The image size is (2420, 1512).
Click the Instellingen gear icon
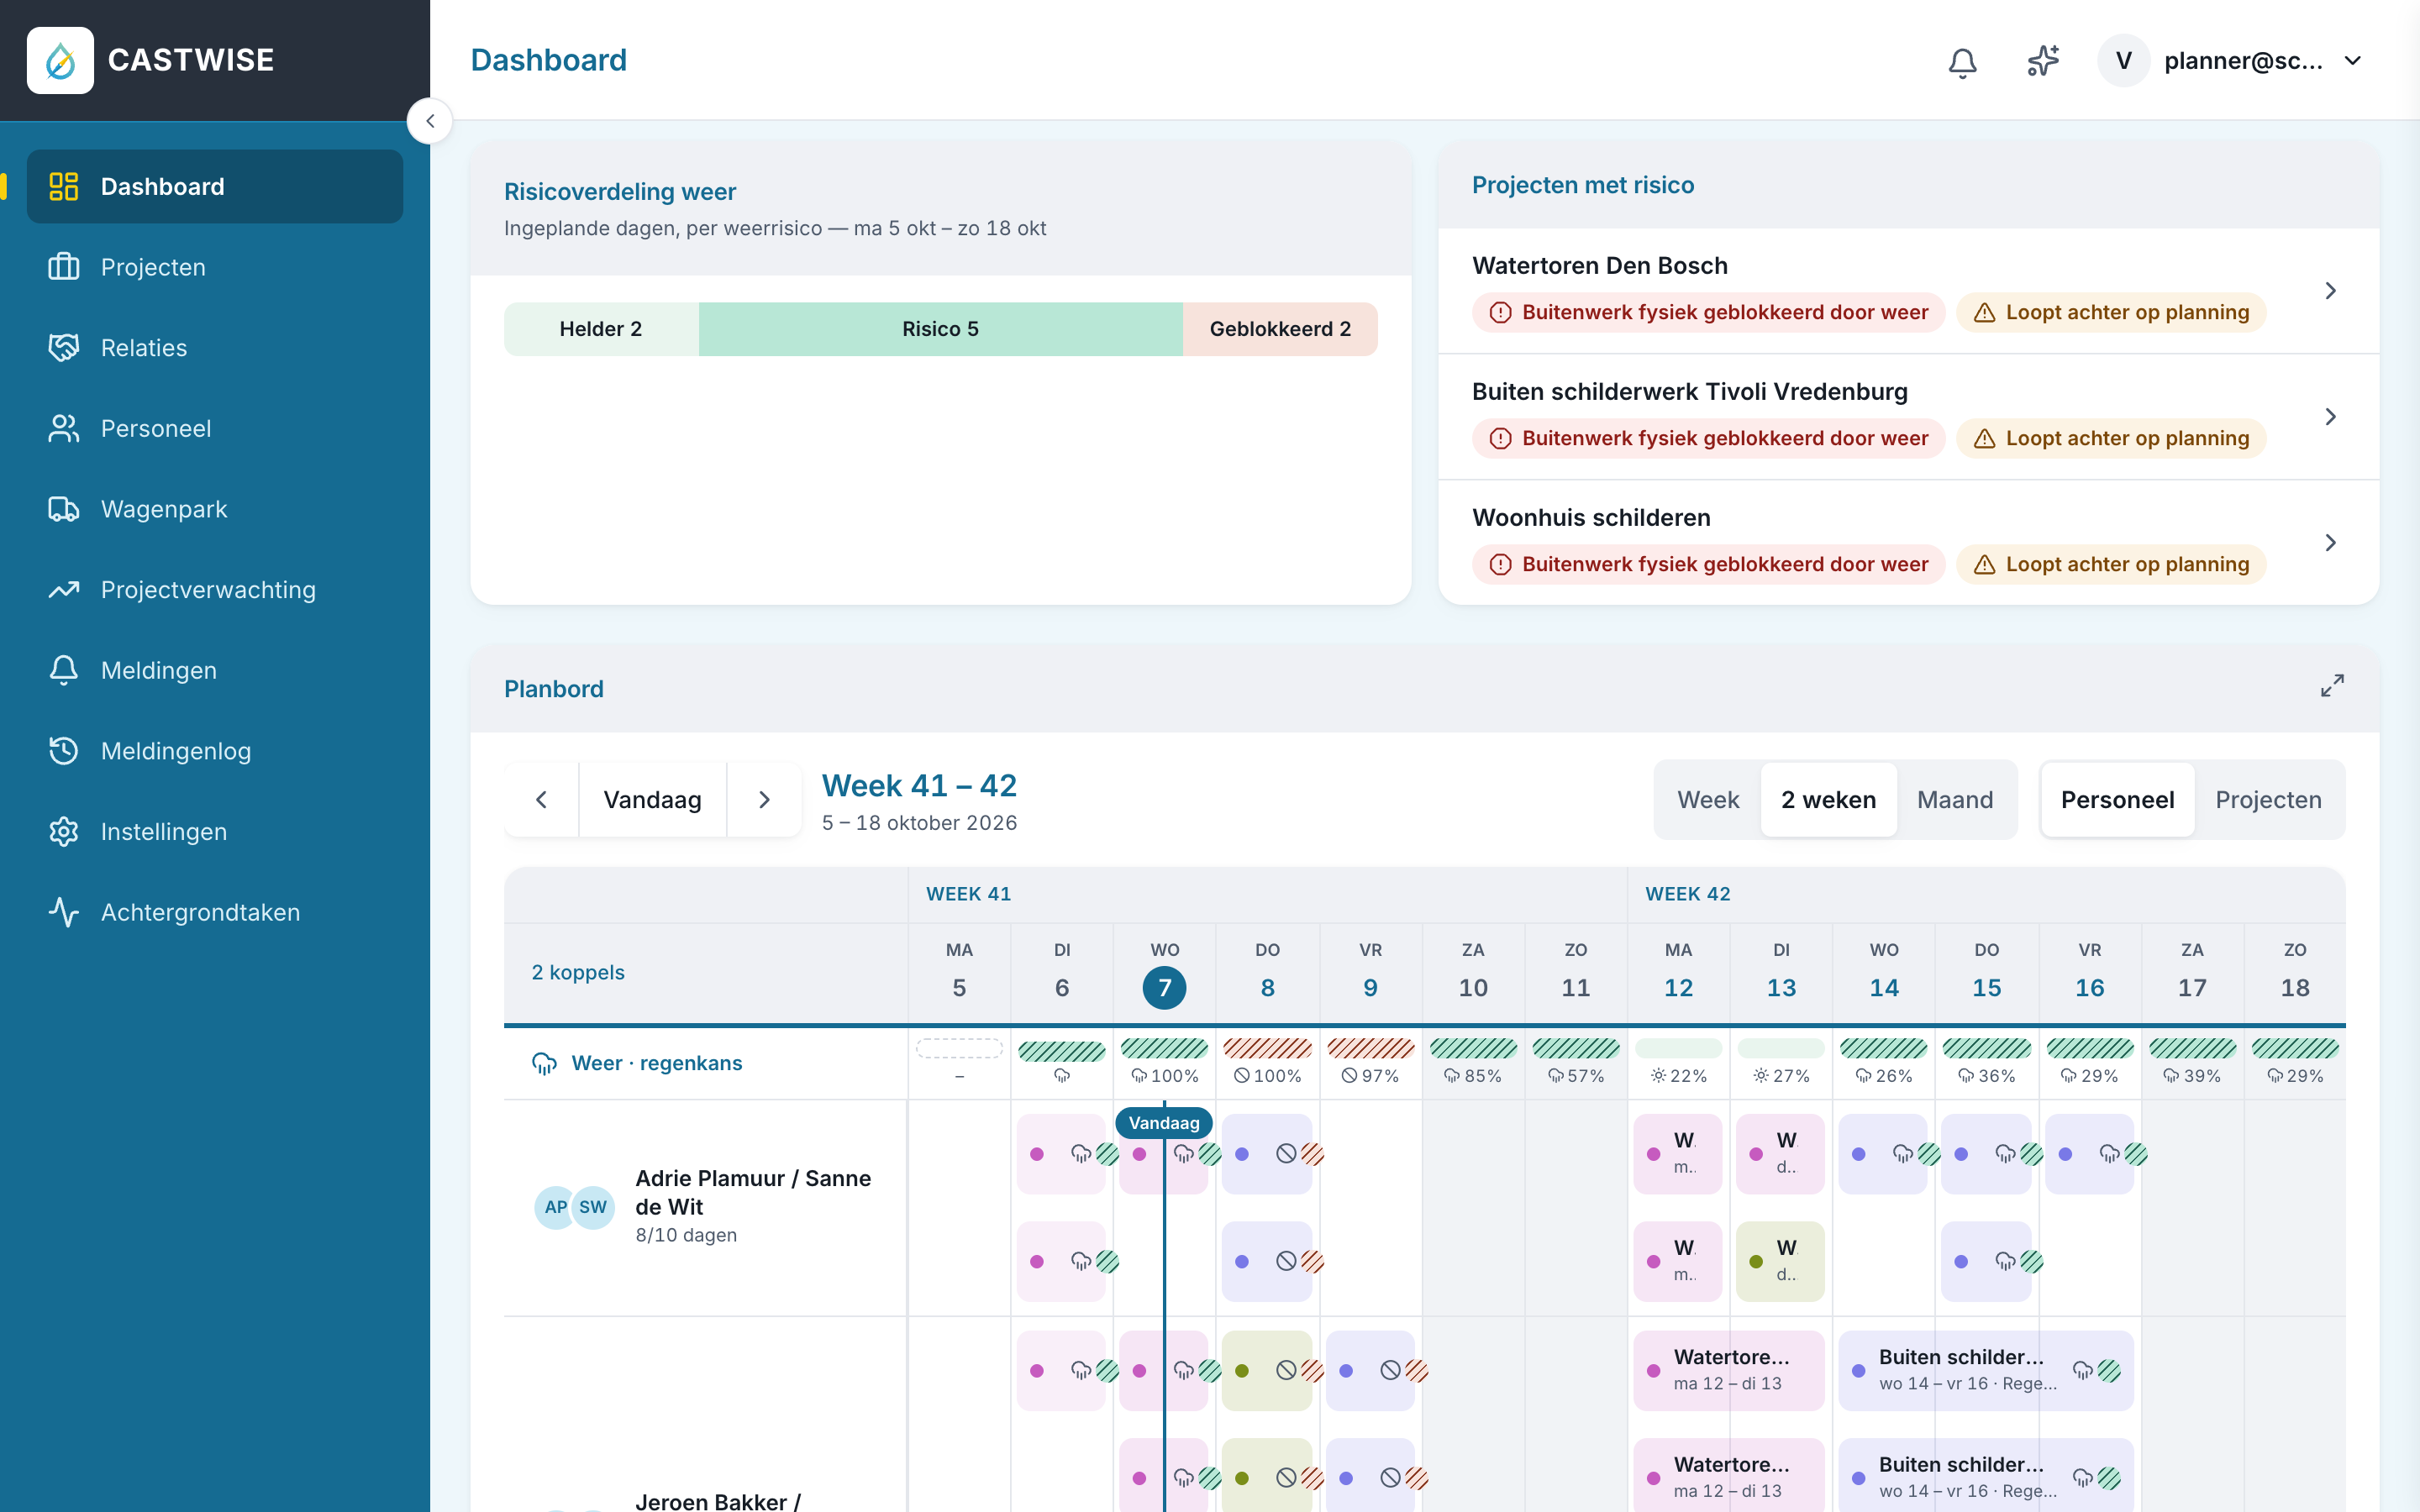pyautogui.click(x=64, y=832)
